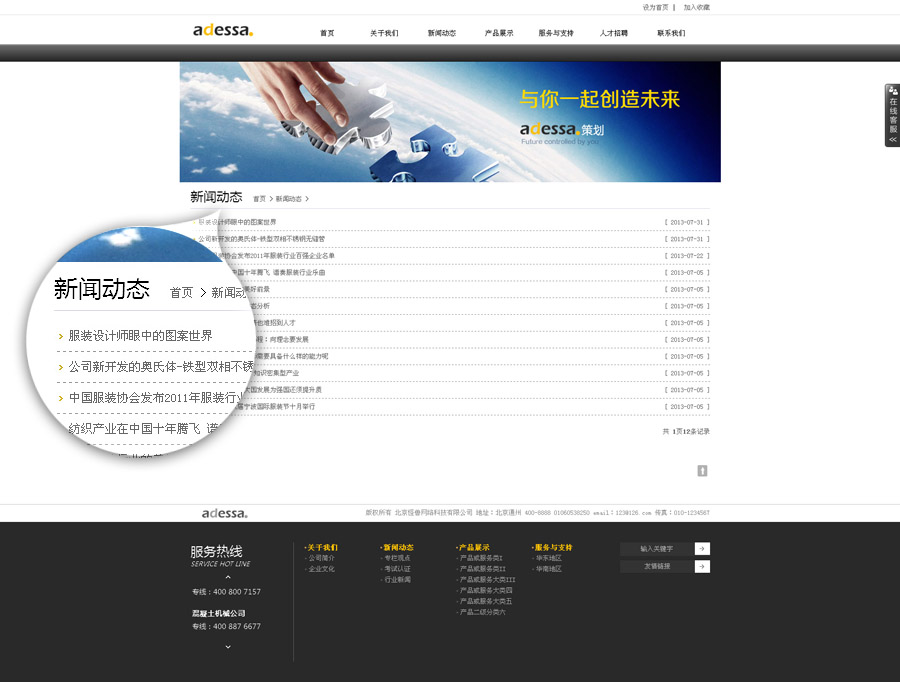Open 产品展示 in the top navigation
The width and height of the screenshot is (900, 682).
tap(499, 33)
